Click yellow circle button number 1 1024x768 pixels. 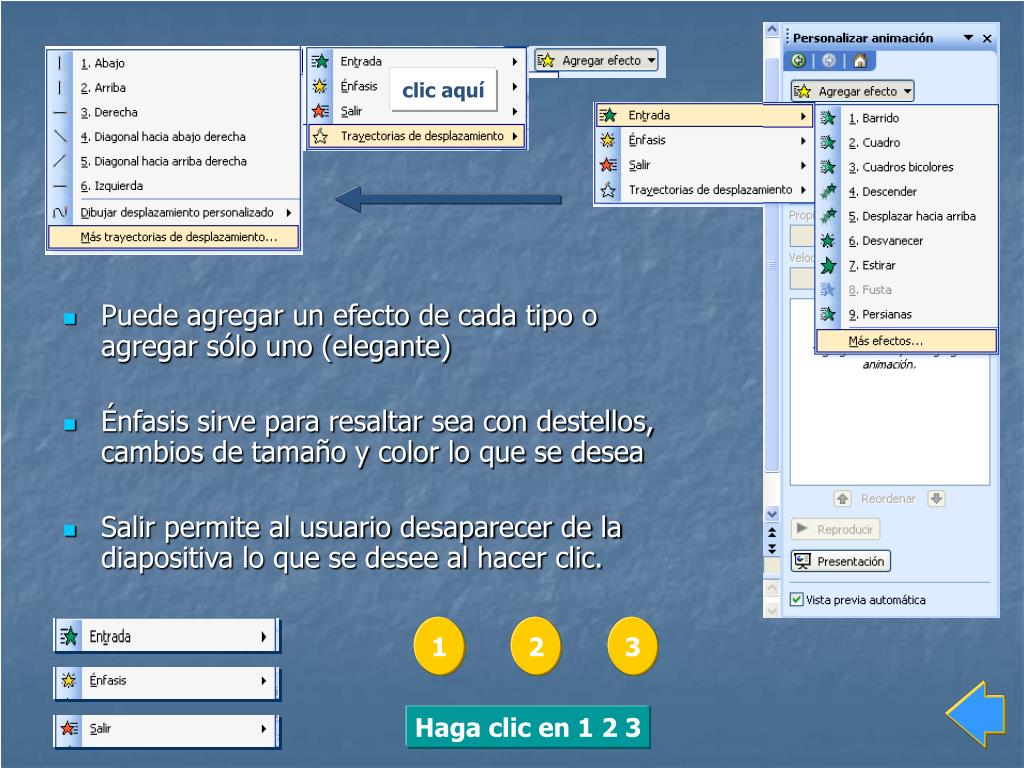click(x=439, y=647)
